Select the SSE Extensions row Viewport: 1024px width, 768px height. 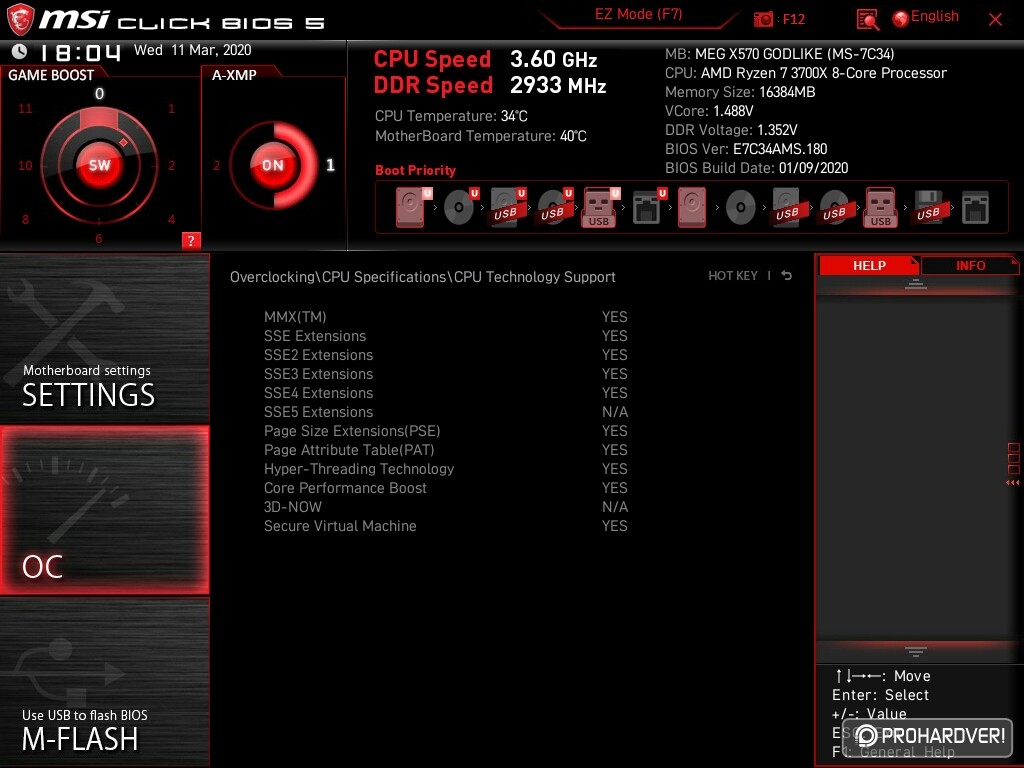[x=445, y=336]
